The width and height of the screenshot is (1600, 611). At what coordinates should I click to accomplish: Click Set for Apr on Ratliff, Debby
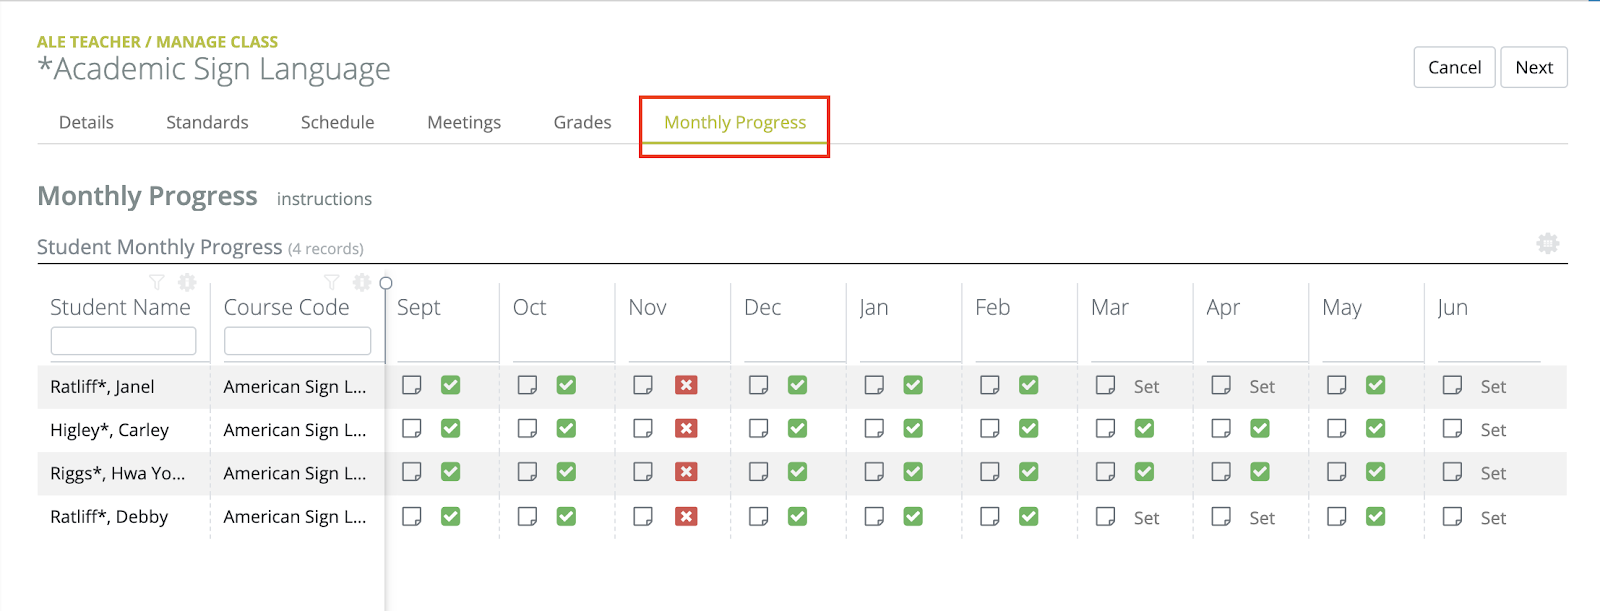click(x=1262, y=518)
